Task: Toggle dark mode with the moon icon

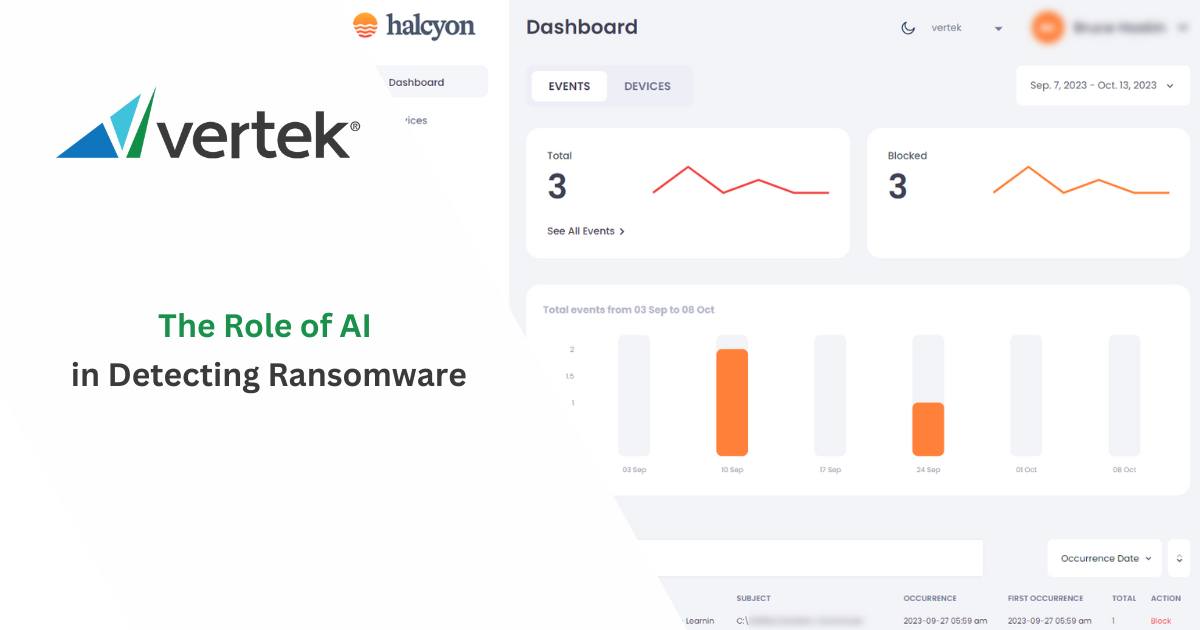Action: pos(908,28)
